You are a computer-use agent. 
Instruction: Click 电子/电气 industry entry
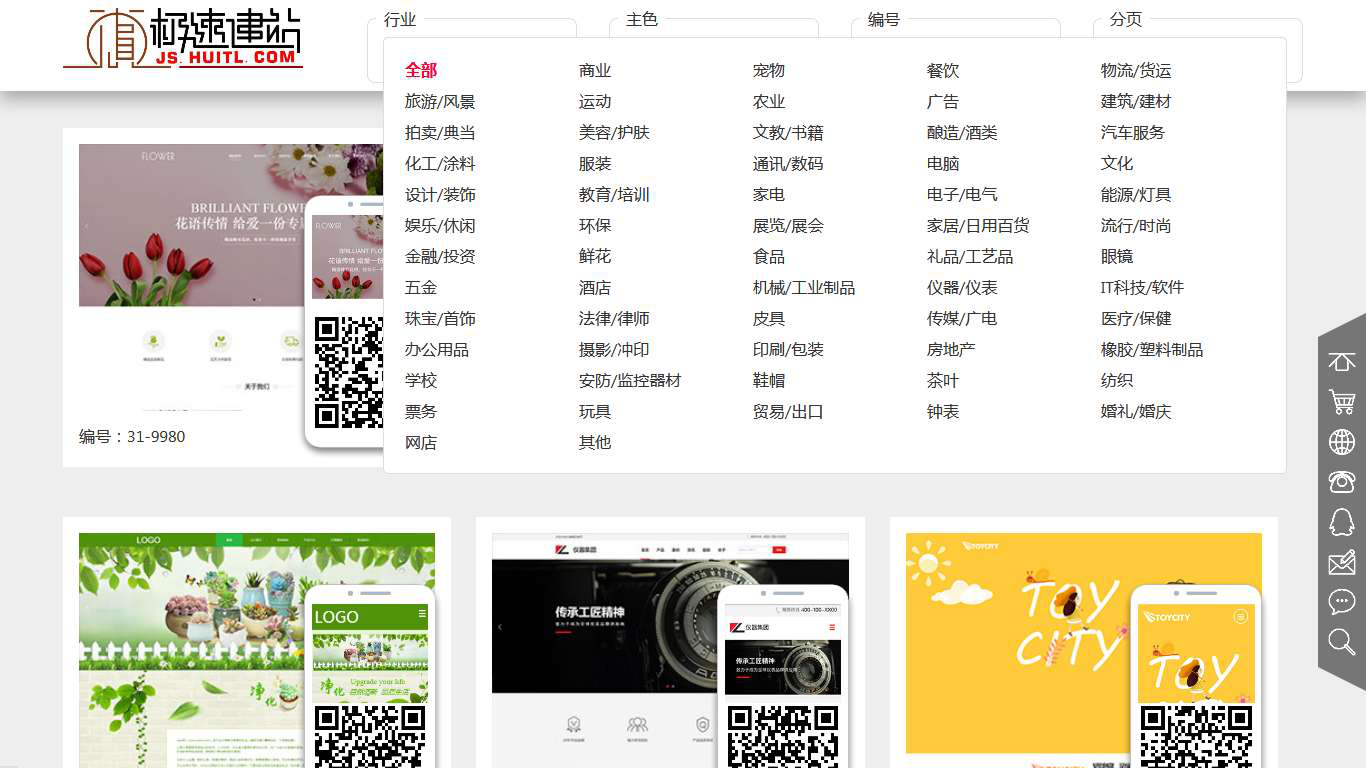coord(962,195)
